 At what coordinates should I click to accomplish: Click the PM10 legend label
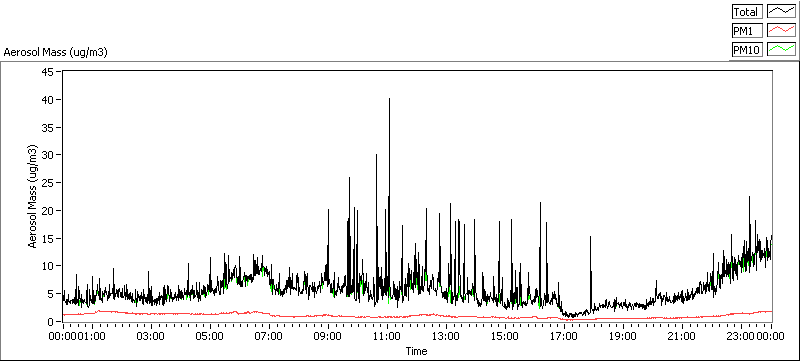pos(747,49)
